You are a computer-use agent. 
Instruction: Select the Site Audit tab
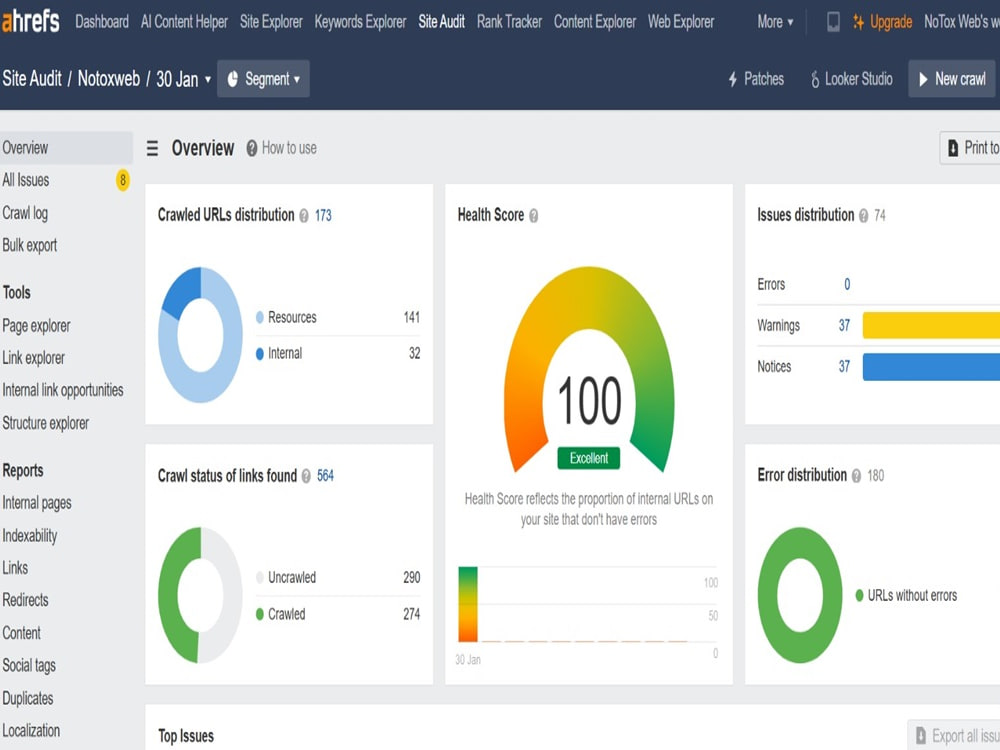(441, 22)
